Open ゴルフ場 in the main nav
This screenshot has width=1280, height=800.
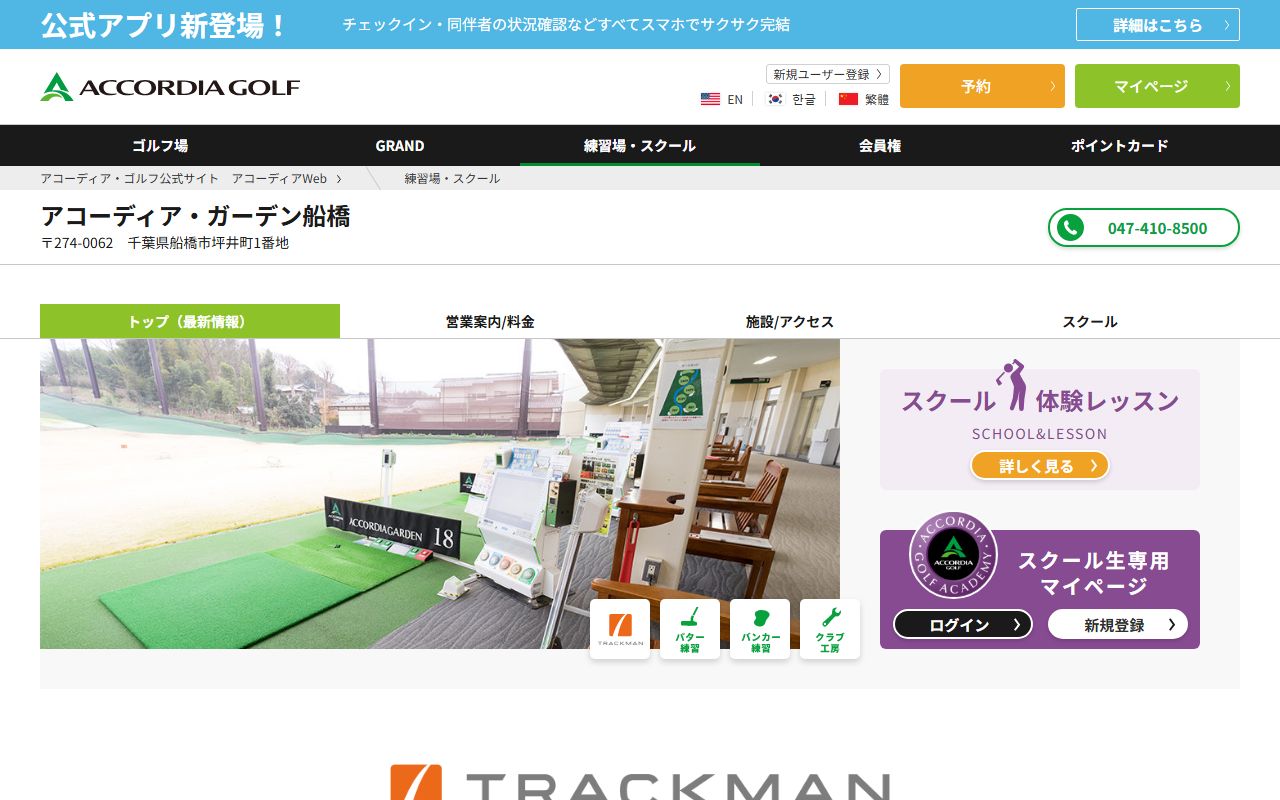(160, 145)
